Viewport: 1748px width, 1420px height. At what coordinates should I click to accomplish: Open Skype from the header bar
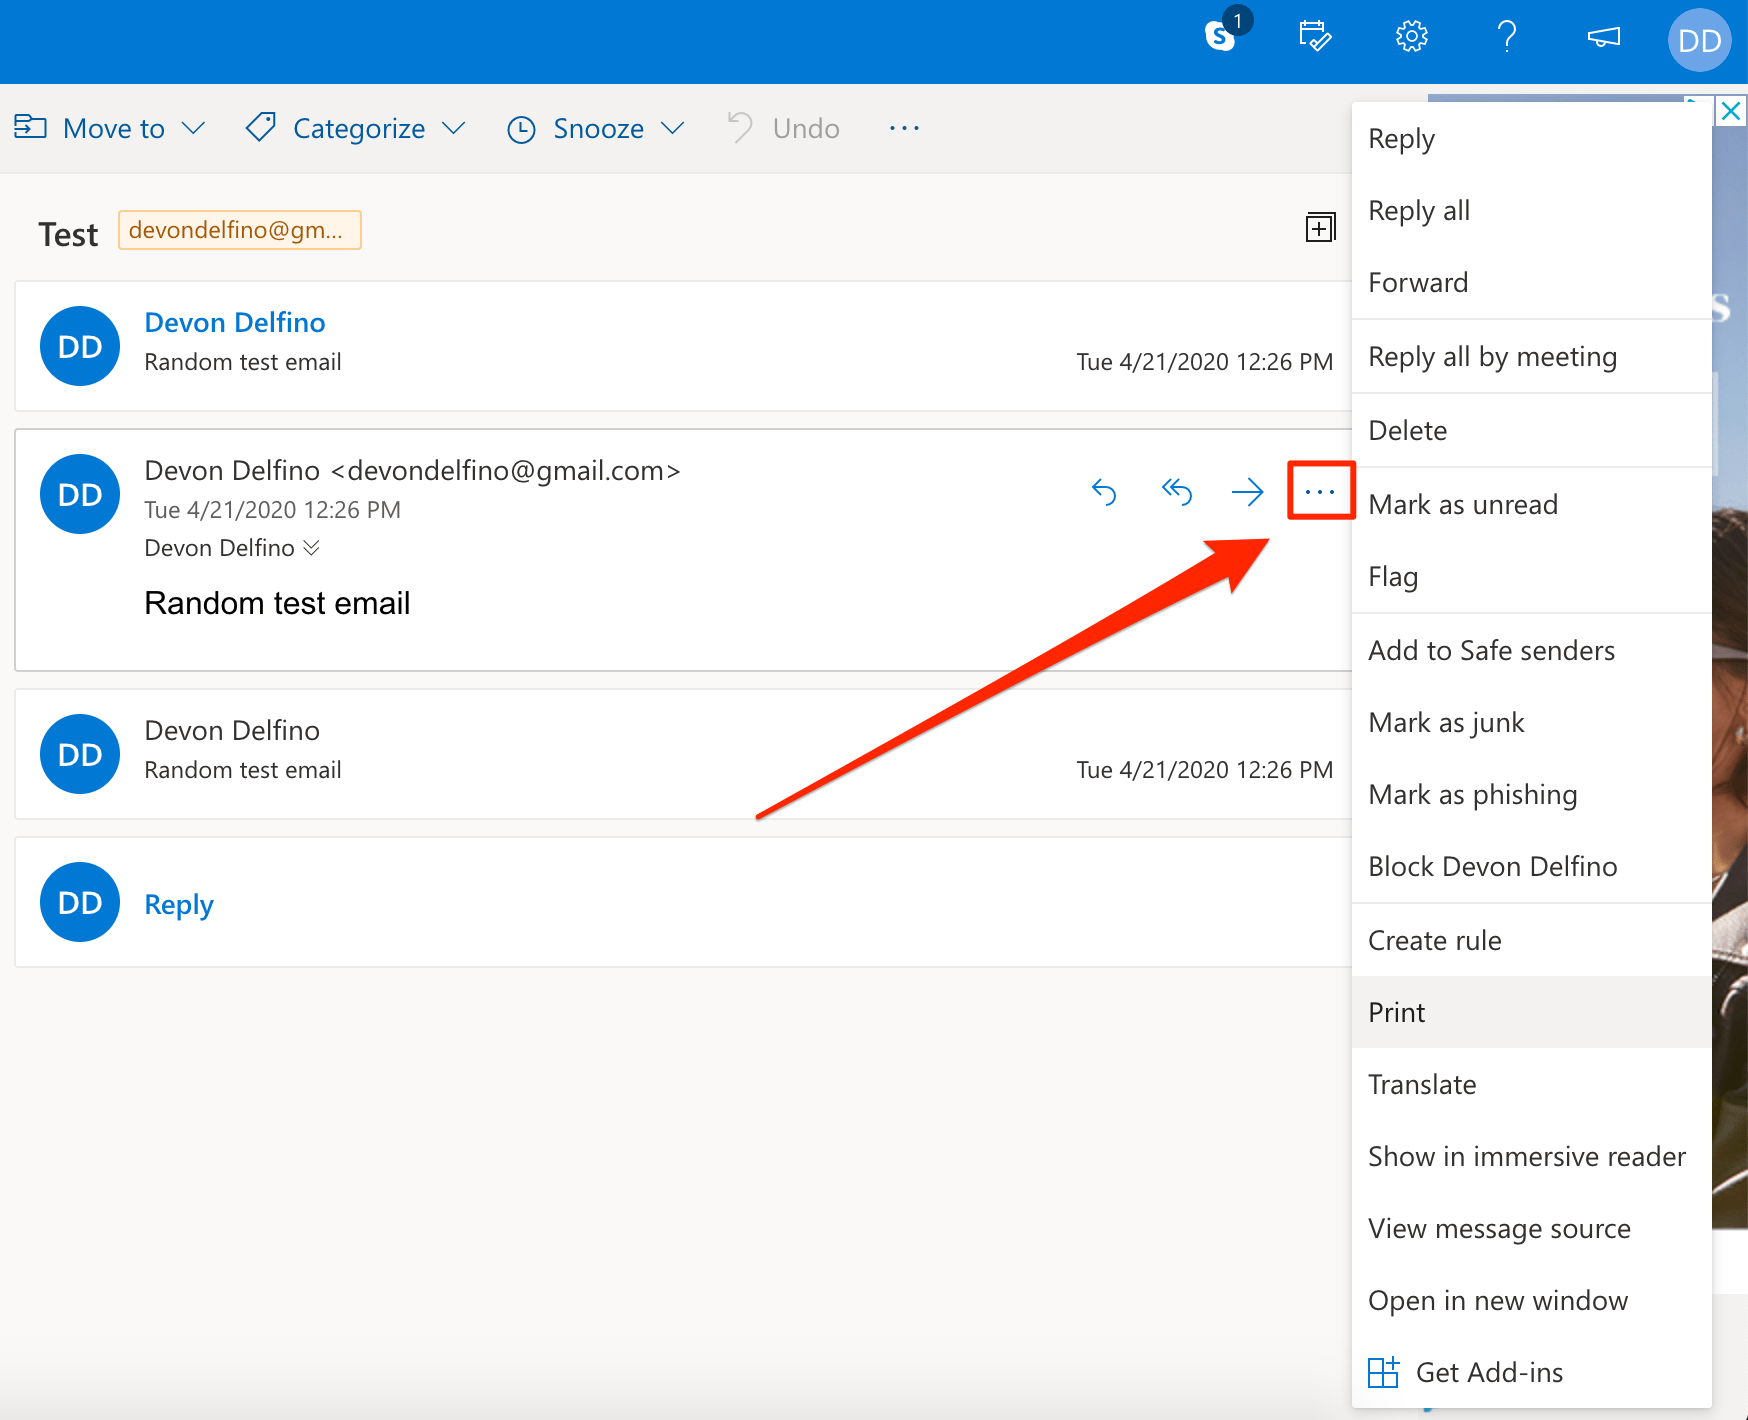point(1221,37)
